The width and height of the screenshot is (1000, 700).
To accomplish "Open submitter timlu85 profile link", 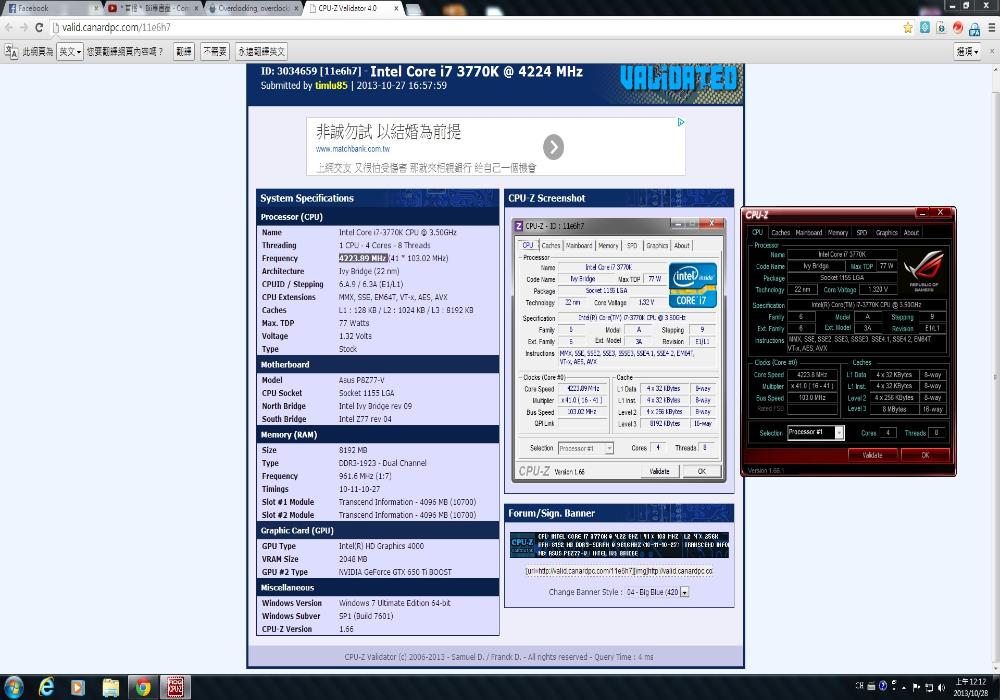I will 331,85.
